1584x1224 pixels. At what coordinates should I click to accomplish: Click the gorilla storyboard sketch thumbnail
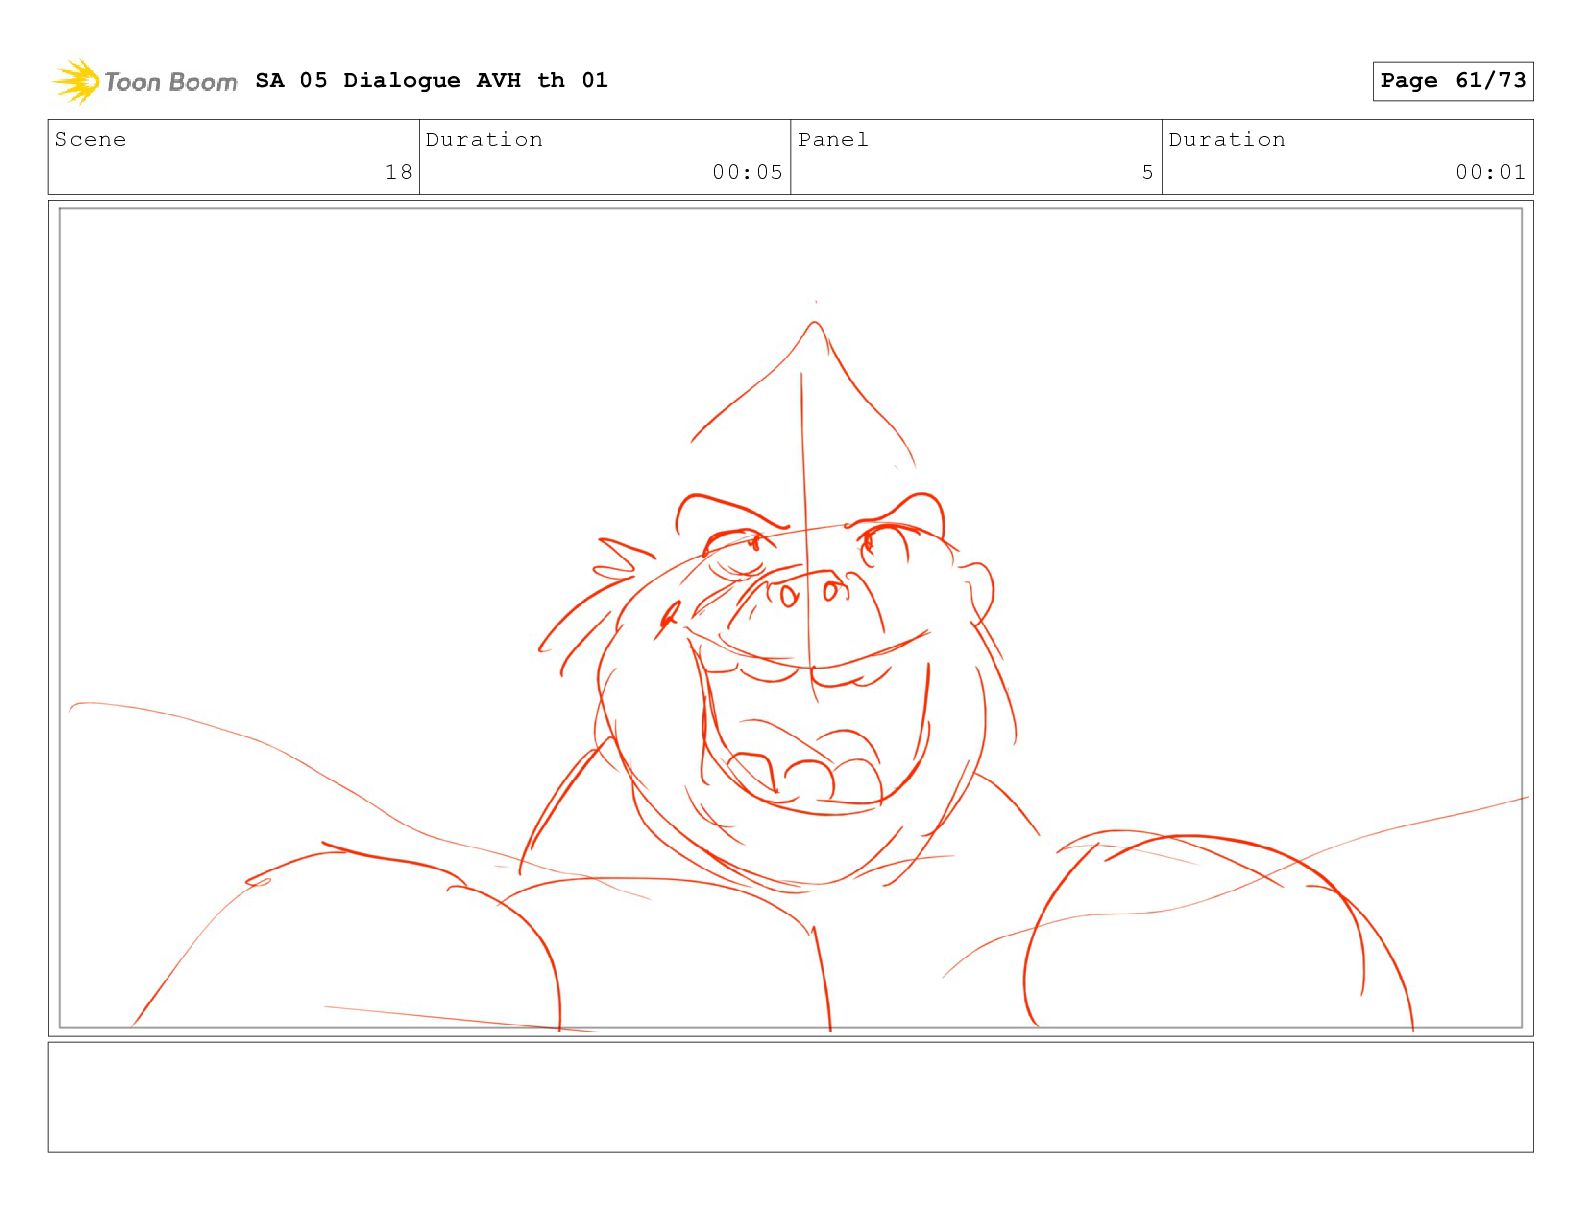coord(791,618)
